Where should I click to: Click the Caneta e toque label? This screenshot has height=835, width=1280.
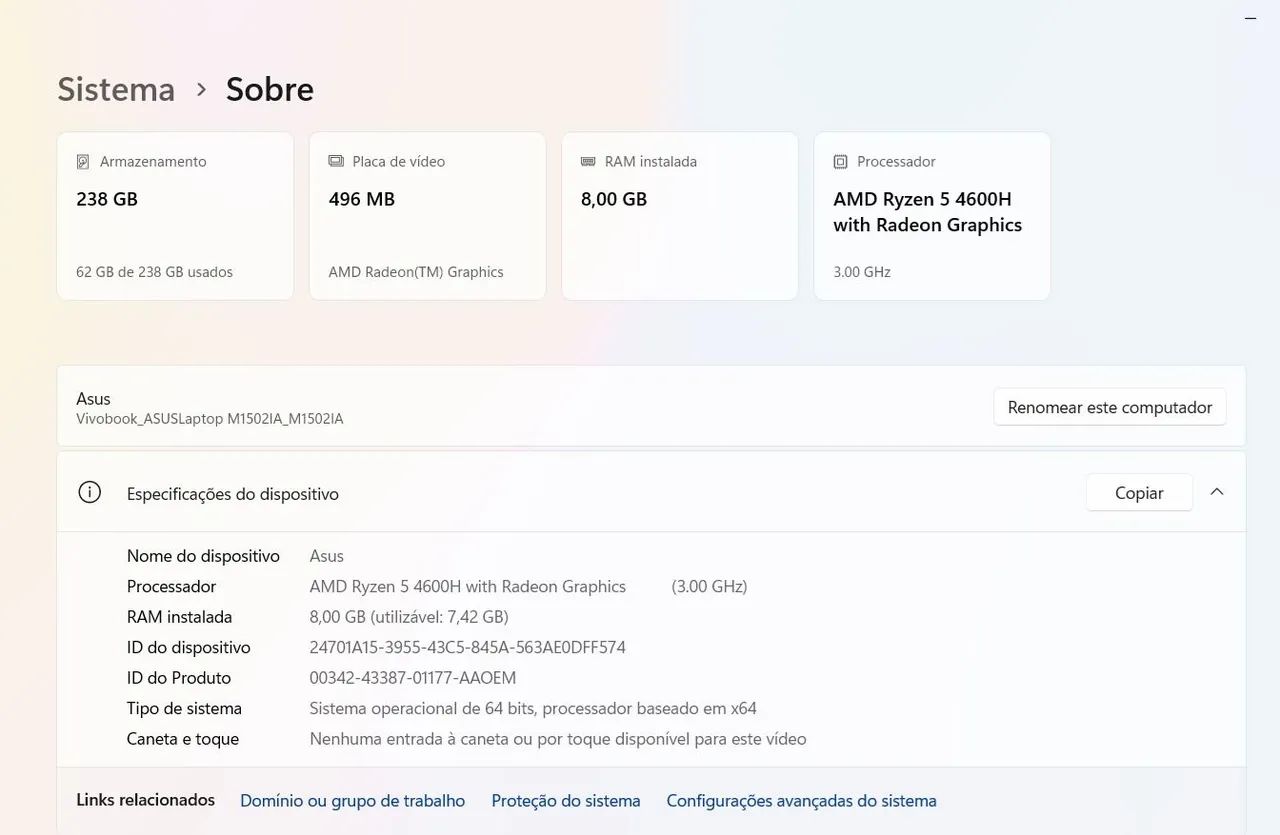point(183,739)
